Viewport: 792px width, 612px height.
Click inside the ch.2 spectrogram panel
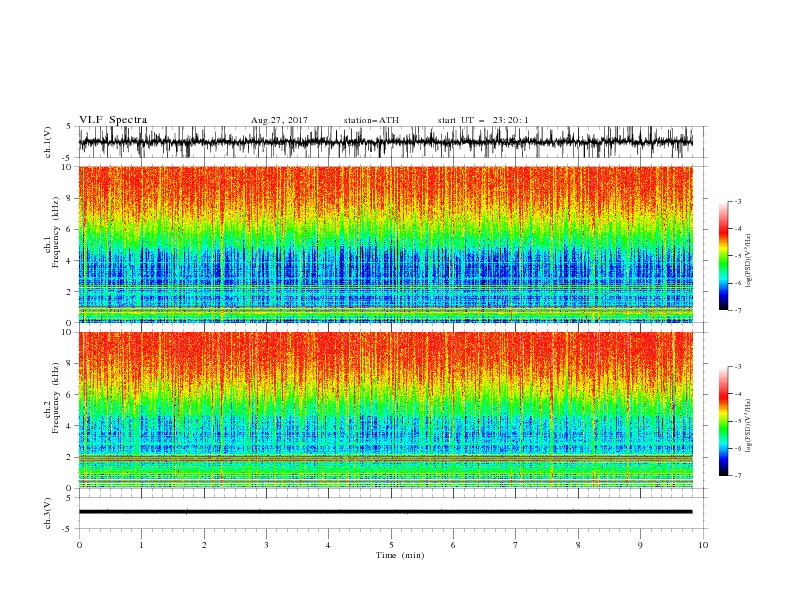[x=385, y=410]
